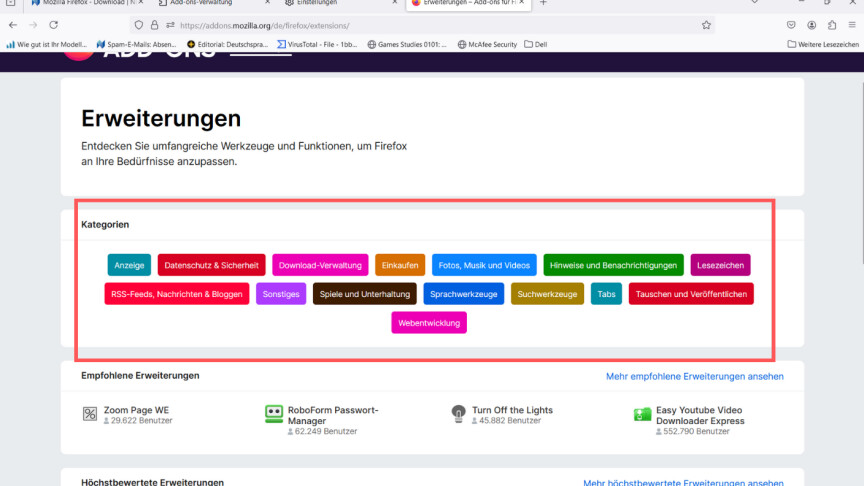Open the McAfee Security bookmark
Image resolution: width=864 pixels, height=486 pixels.
(x=487, y=44)
